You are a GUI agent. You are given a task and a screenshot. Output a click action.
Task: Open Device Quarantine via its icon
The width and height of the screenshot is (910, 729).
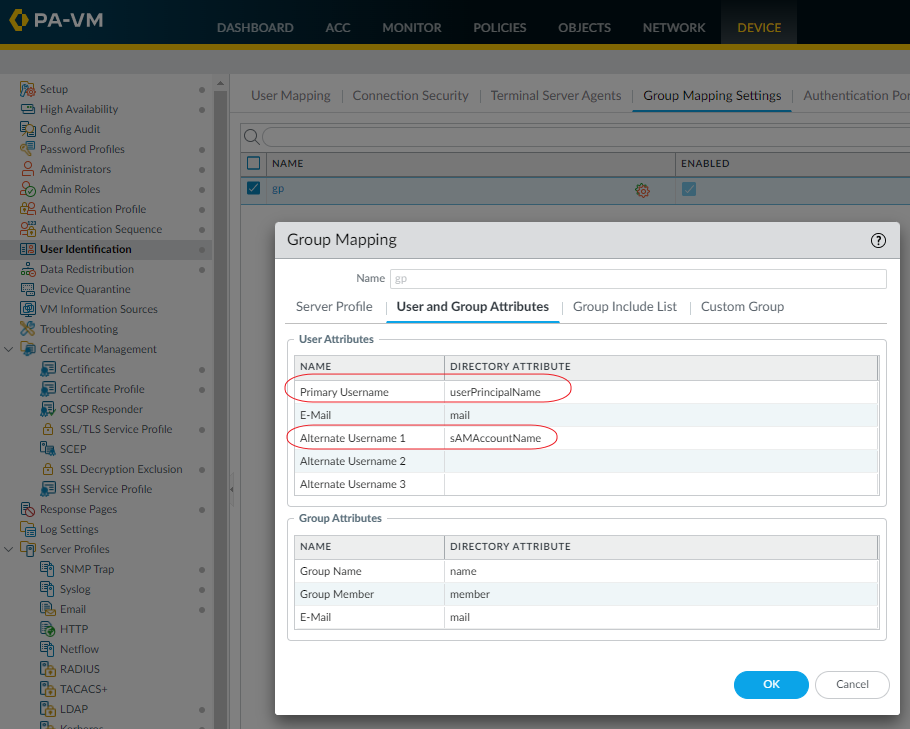tap(28, 289)
